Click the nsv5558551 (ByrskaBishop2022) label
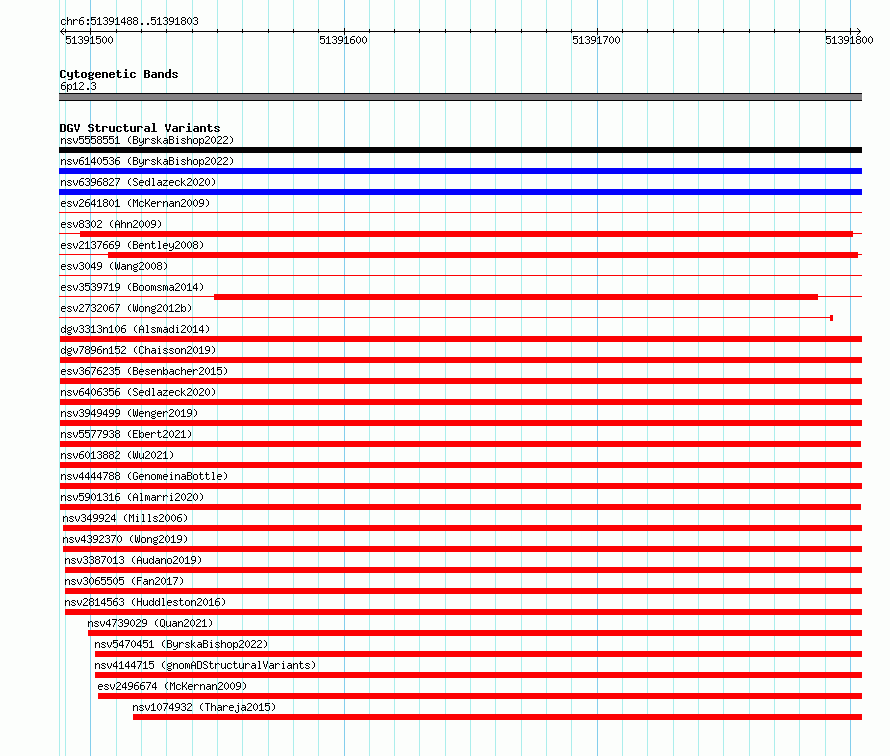 pos(147,140)
